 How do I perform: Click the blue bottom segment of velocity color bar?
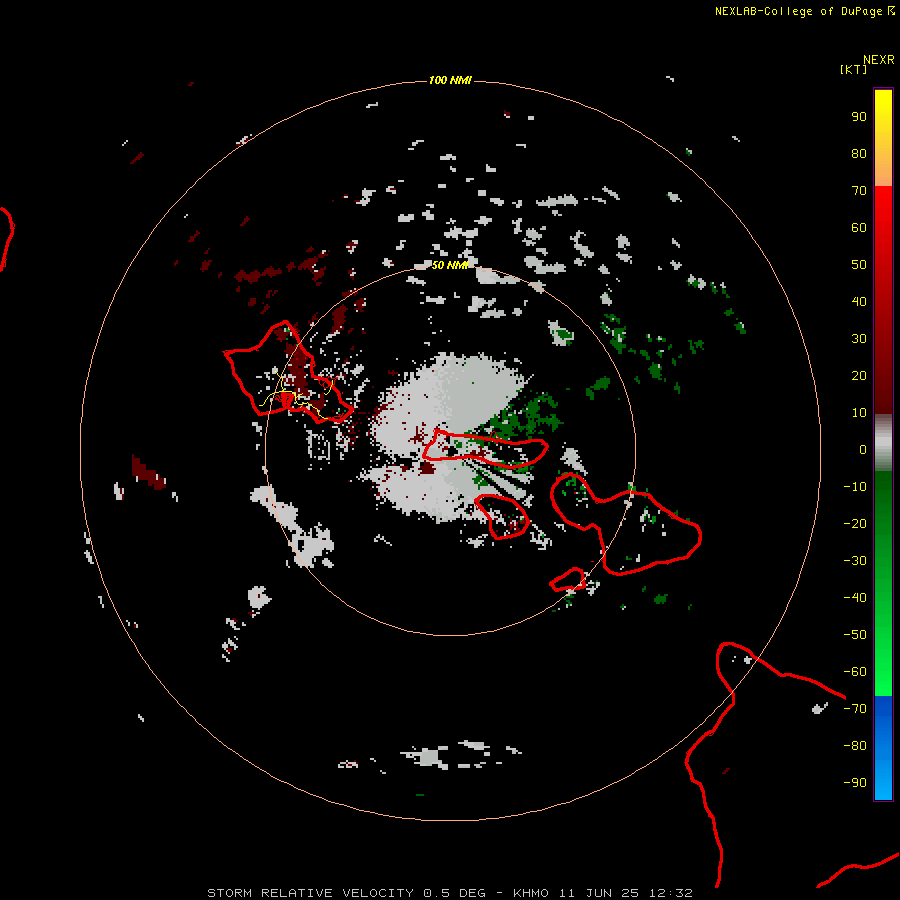(883, 748)
